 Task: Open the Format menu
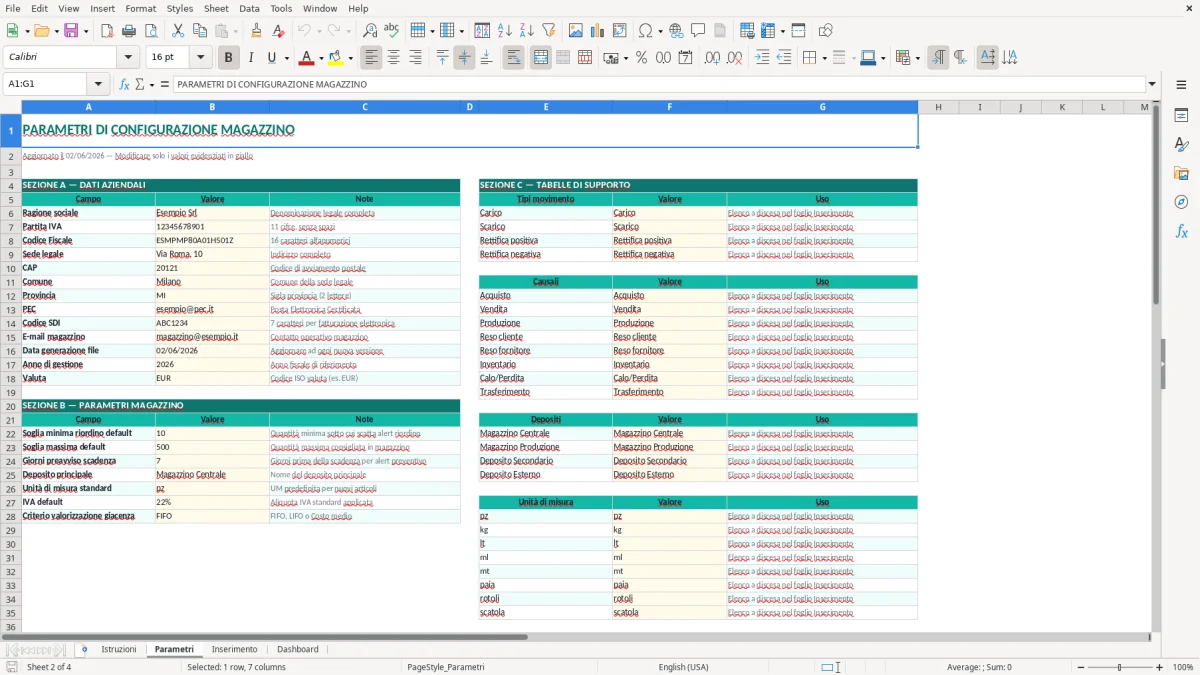click(140, 8)
